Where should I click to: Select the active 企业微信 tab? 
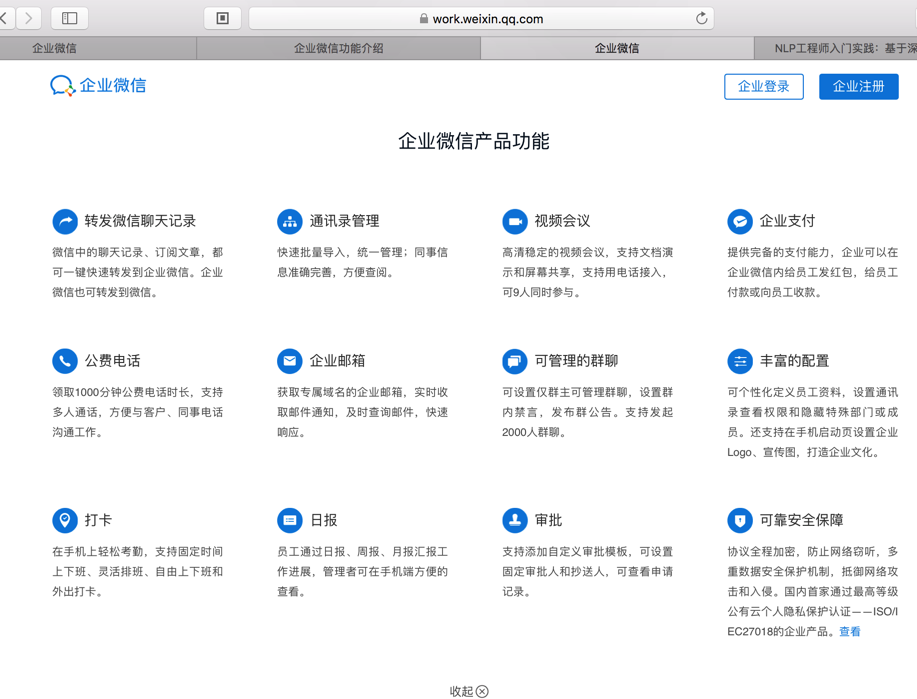click(617, 48)
